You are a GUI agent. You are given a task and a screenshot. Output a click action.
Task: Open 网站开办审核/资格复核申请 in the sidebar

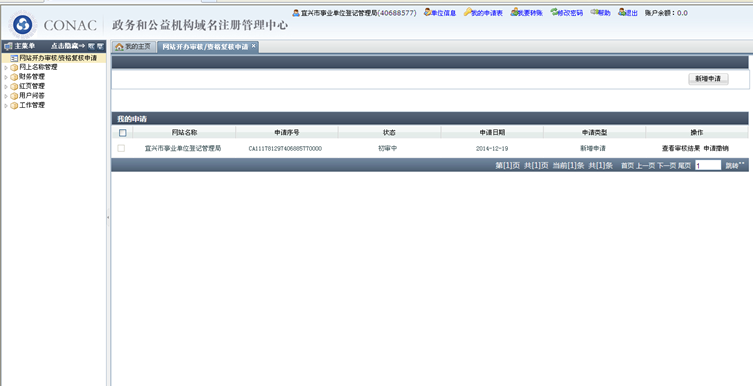tap(58, 58)
